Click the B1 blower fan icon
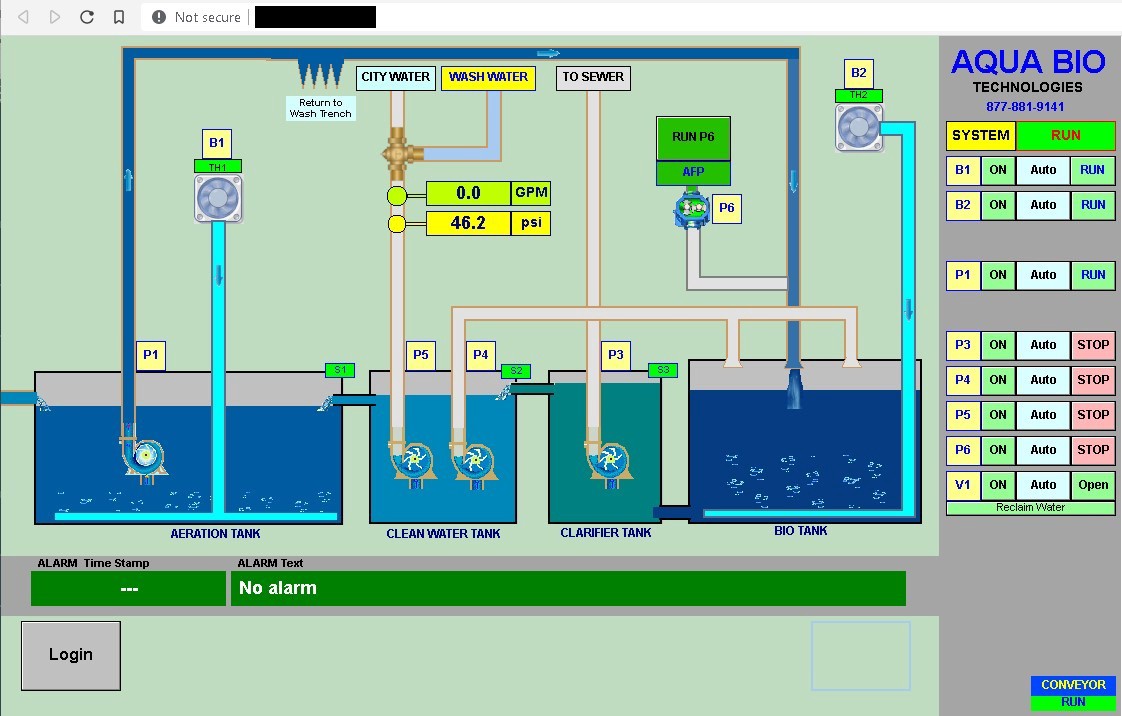The image size is (1122, 716). (217, 197)
